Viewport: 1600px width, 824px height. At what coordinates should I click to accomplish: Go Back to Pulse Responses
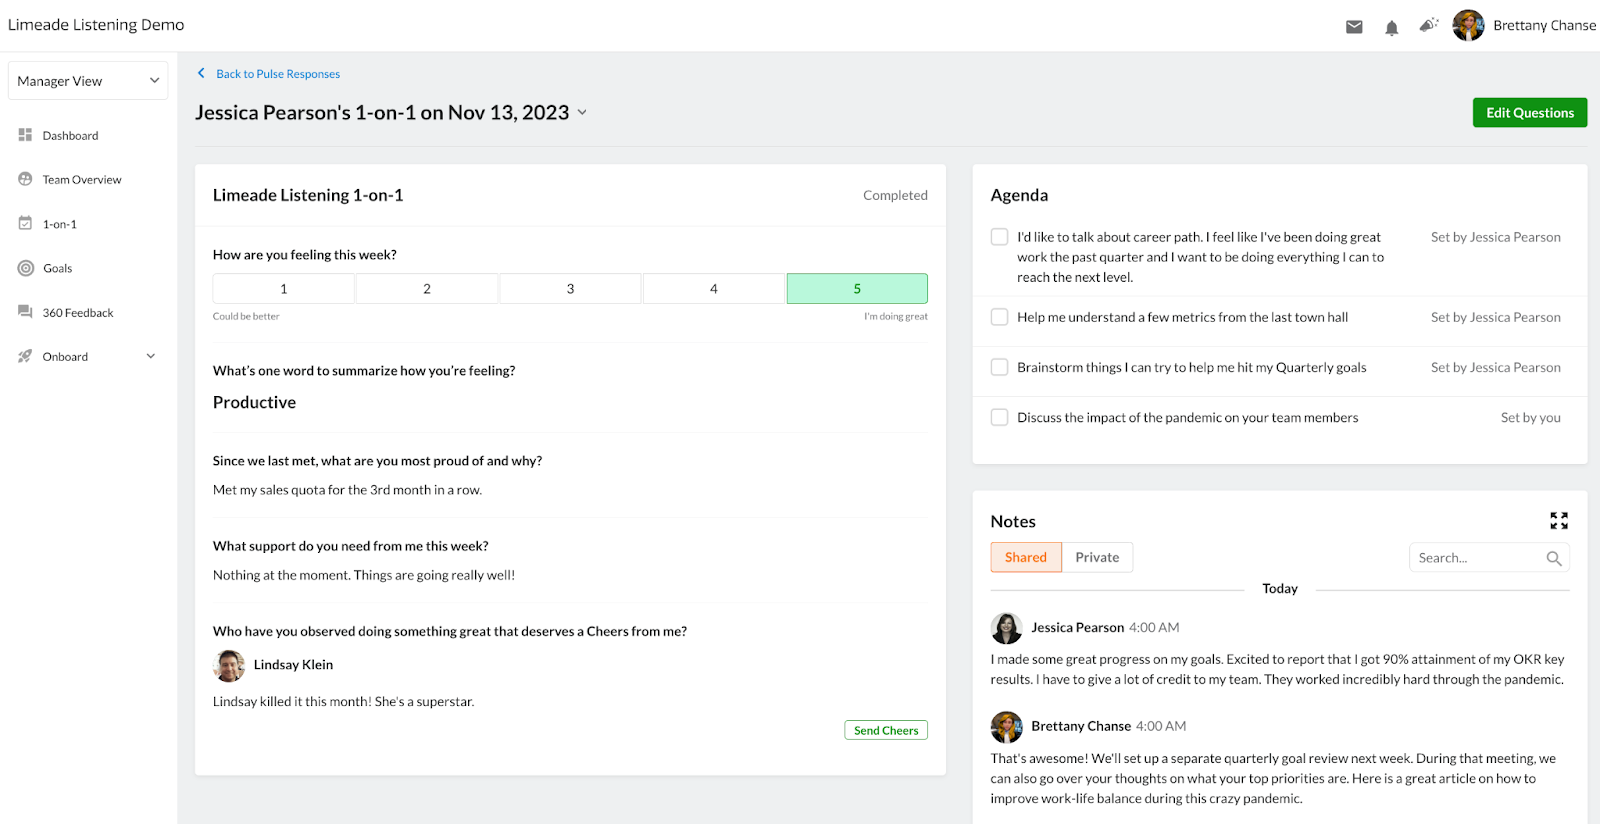click(278, 74)
